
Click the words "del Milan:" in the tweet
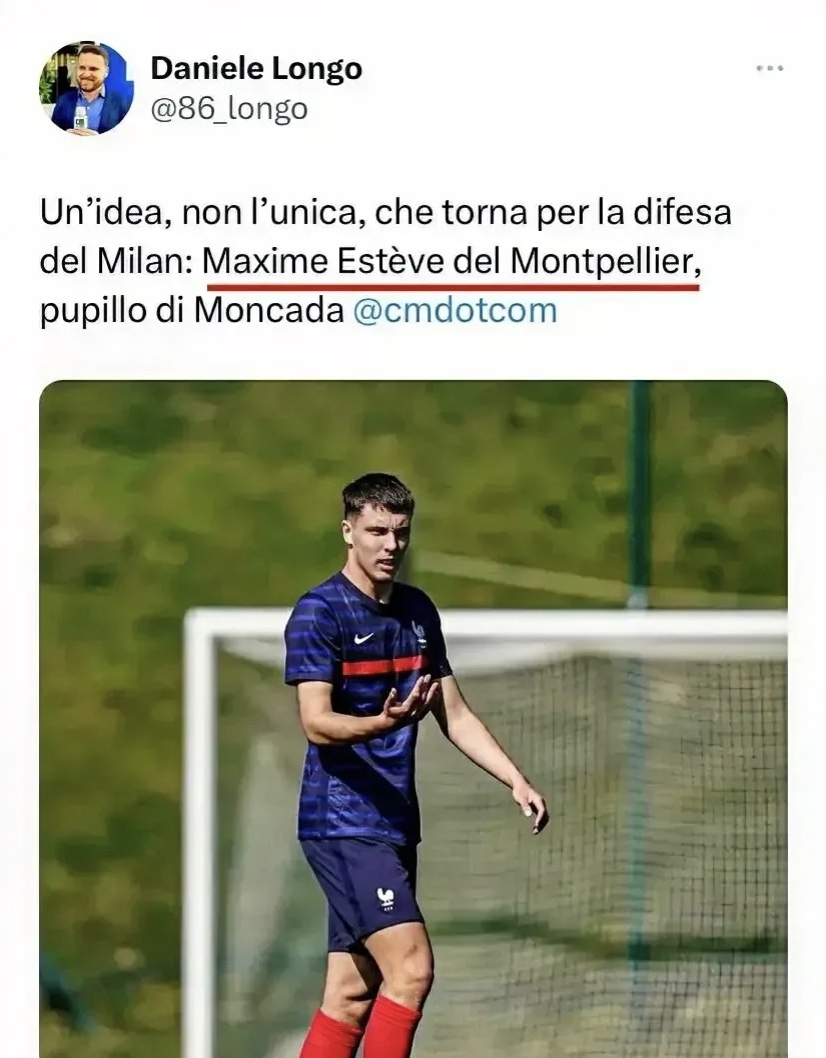[116, 262]
